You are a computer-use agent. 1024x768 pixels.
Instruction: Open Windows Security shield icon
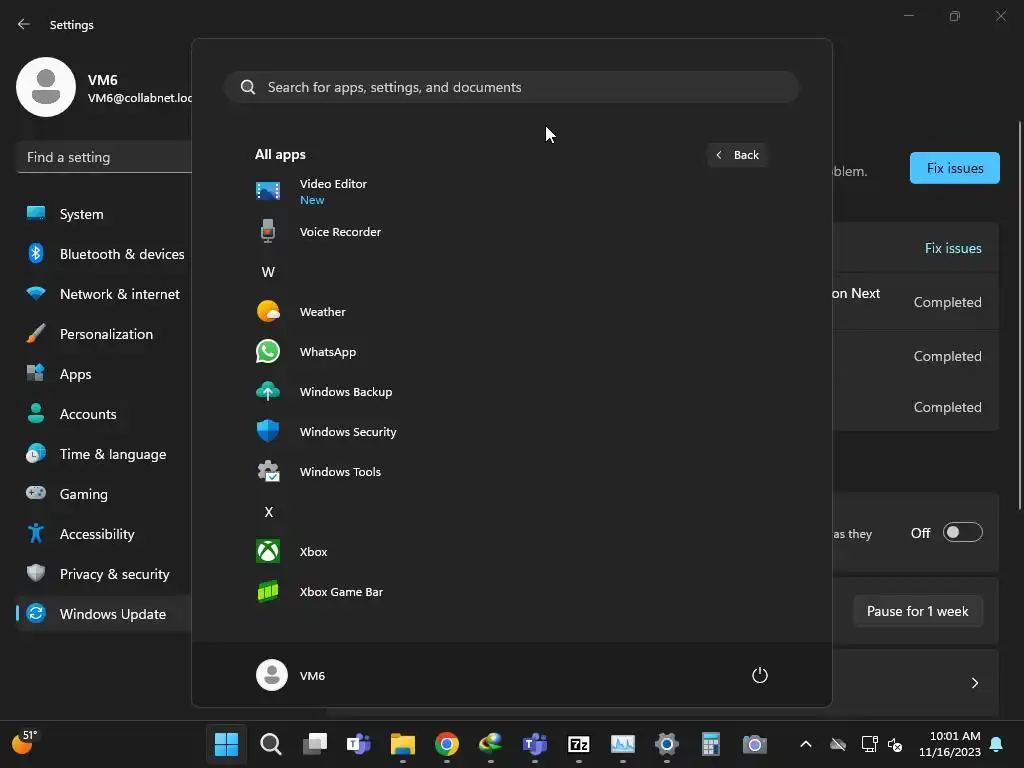(268, 431)
